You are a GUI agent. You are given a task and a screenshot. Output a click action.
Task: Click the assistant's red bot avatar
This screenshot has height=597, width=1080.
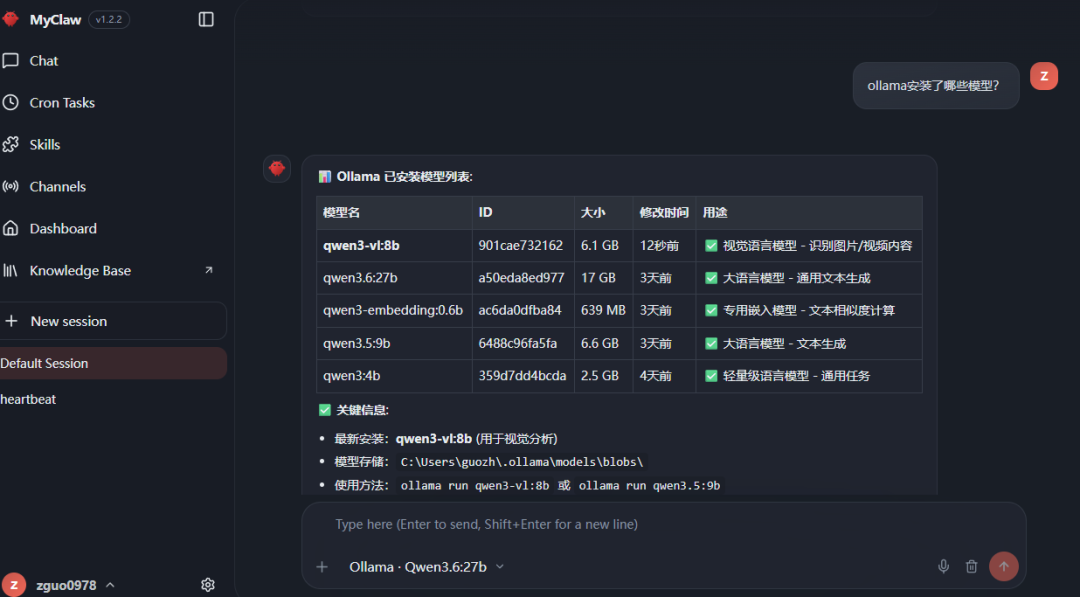277,169
